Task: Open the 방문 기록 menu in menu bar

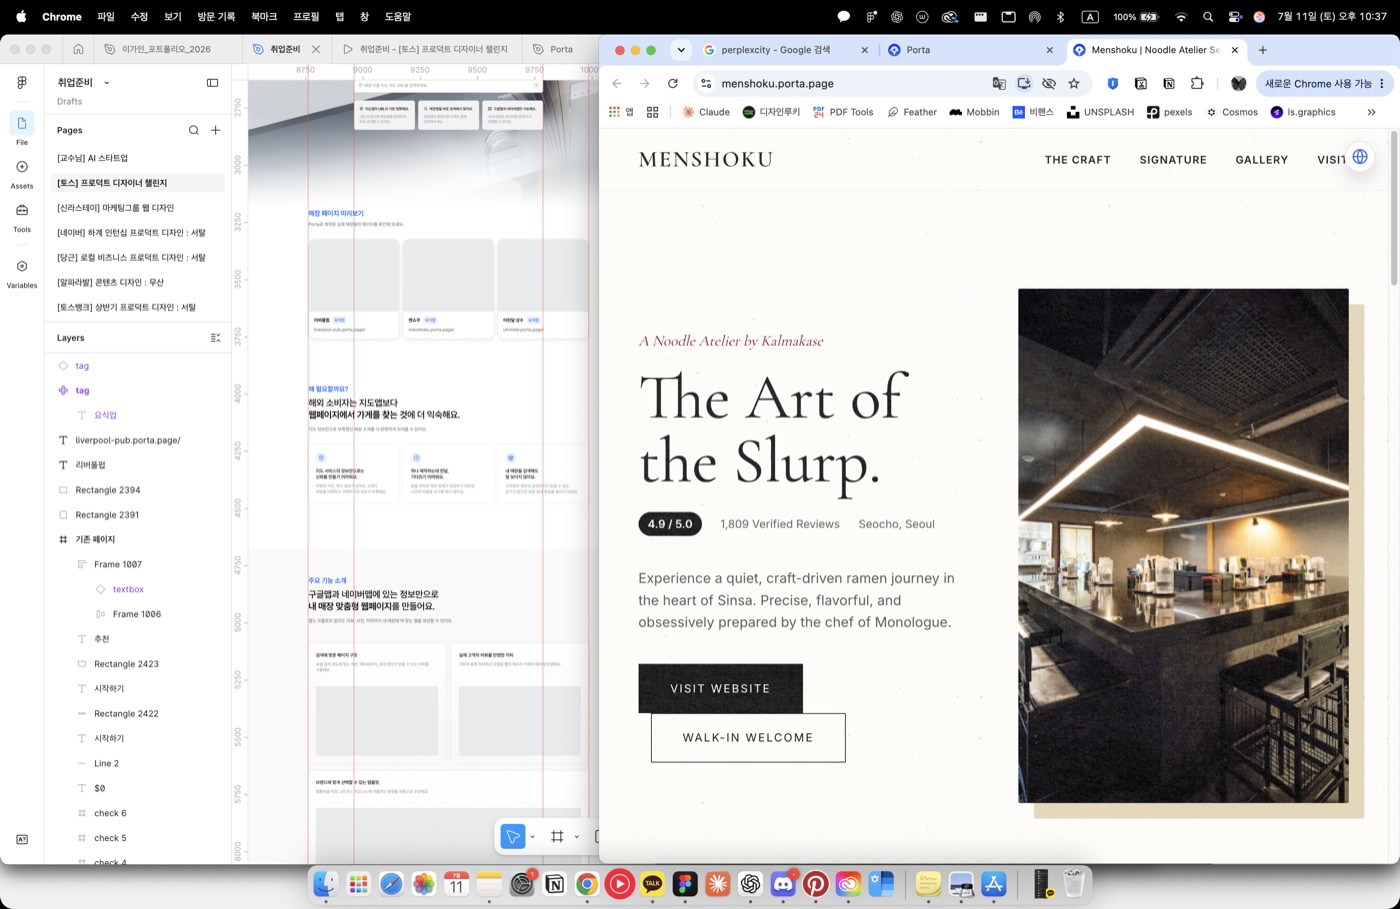Action: coord(216,17)
